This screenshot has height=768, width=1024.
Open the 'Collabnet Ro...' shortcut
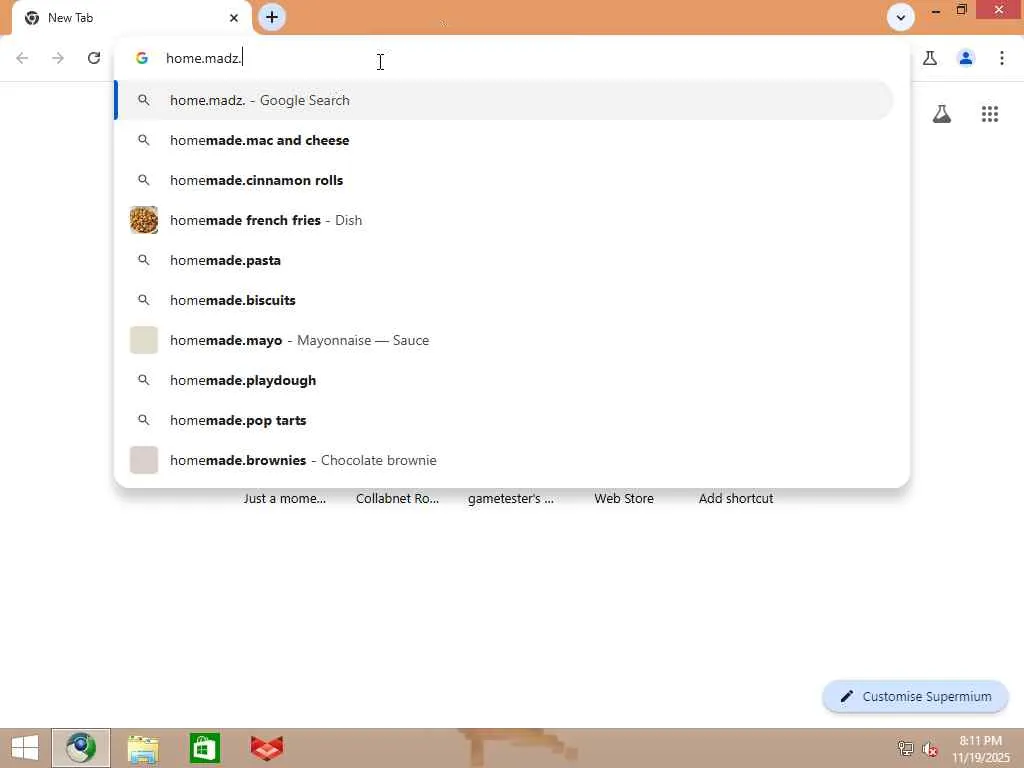pos(397,498)
